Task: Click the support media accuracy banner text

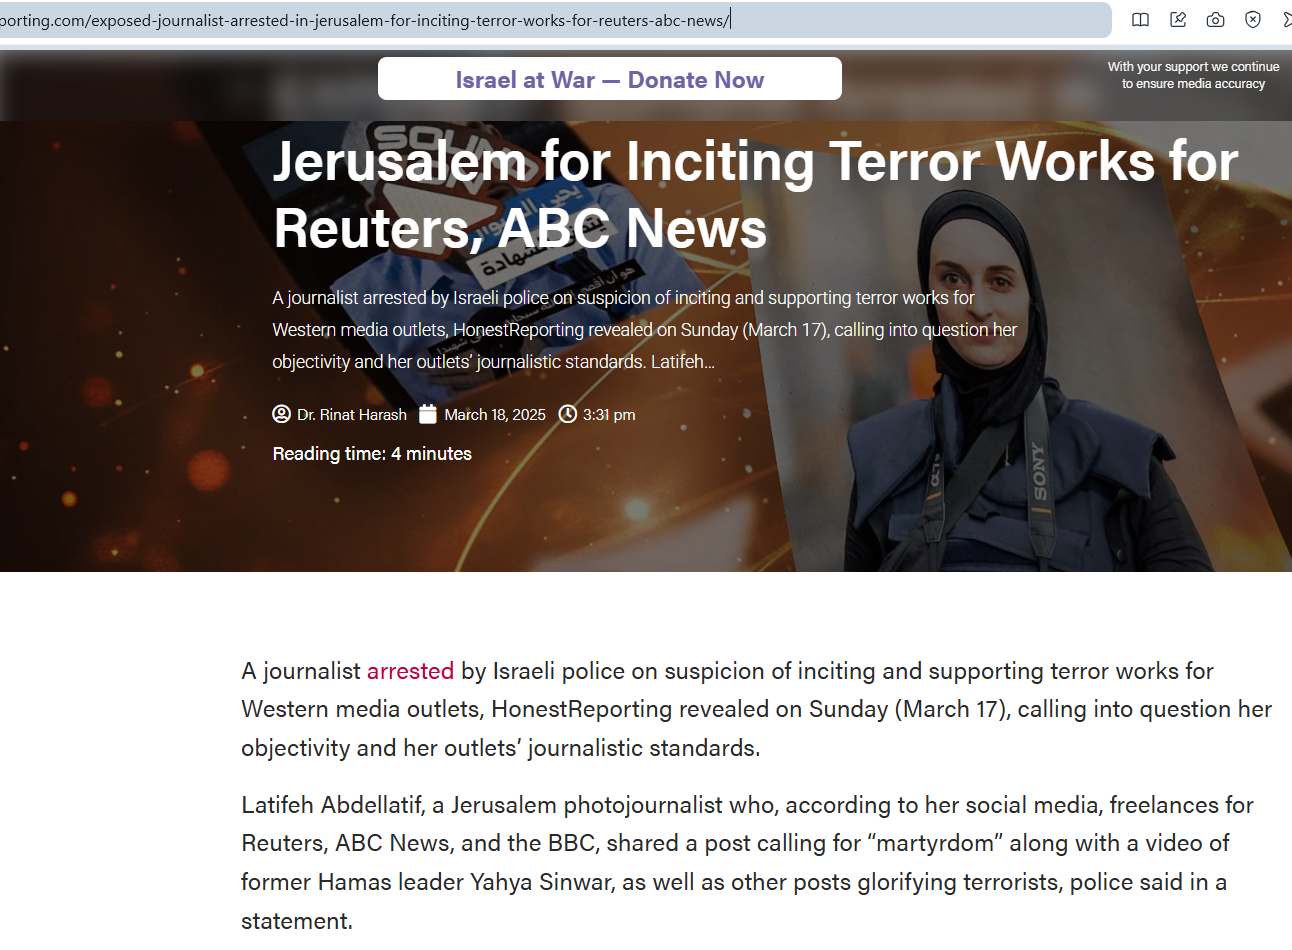Action: (x=1193, y=75)
